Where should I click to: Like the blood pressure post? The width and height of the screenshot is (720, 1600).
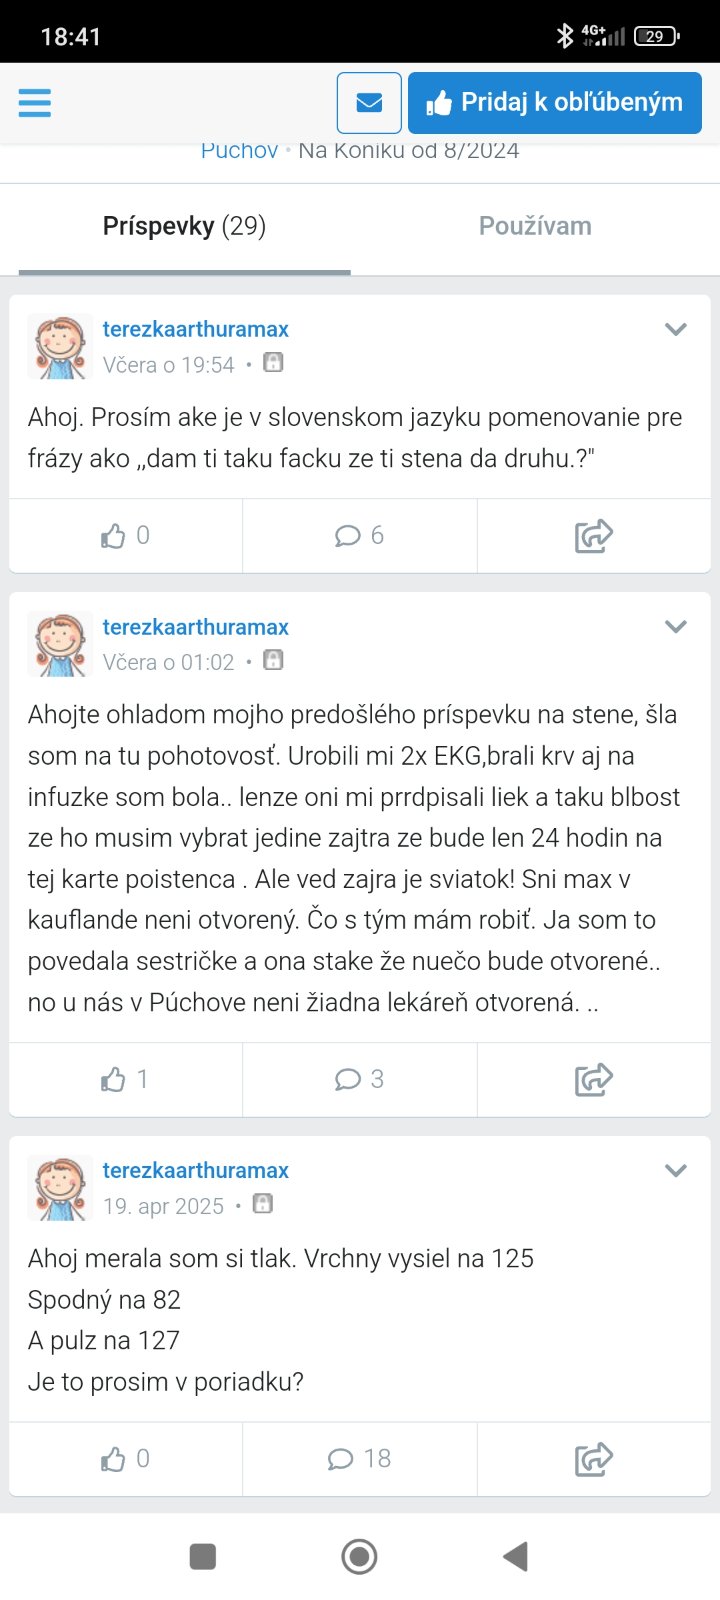(126, 1459)
